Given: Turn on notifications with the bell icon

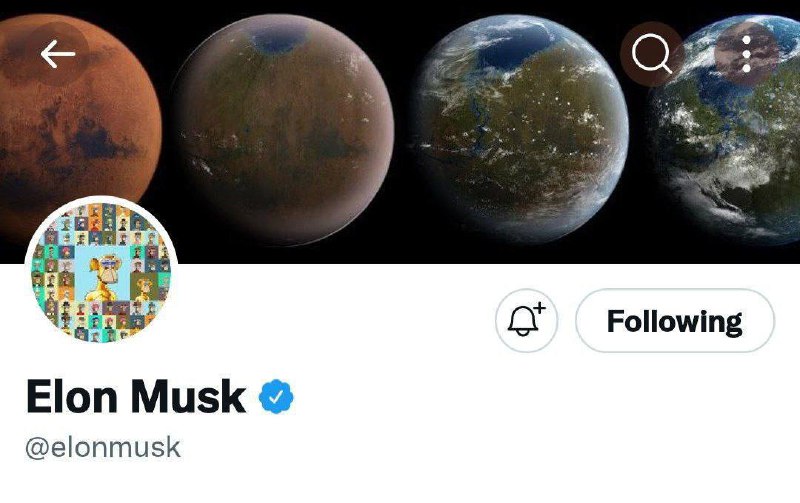Looking at the screenshot, I should (x=527, y=321).
